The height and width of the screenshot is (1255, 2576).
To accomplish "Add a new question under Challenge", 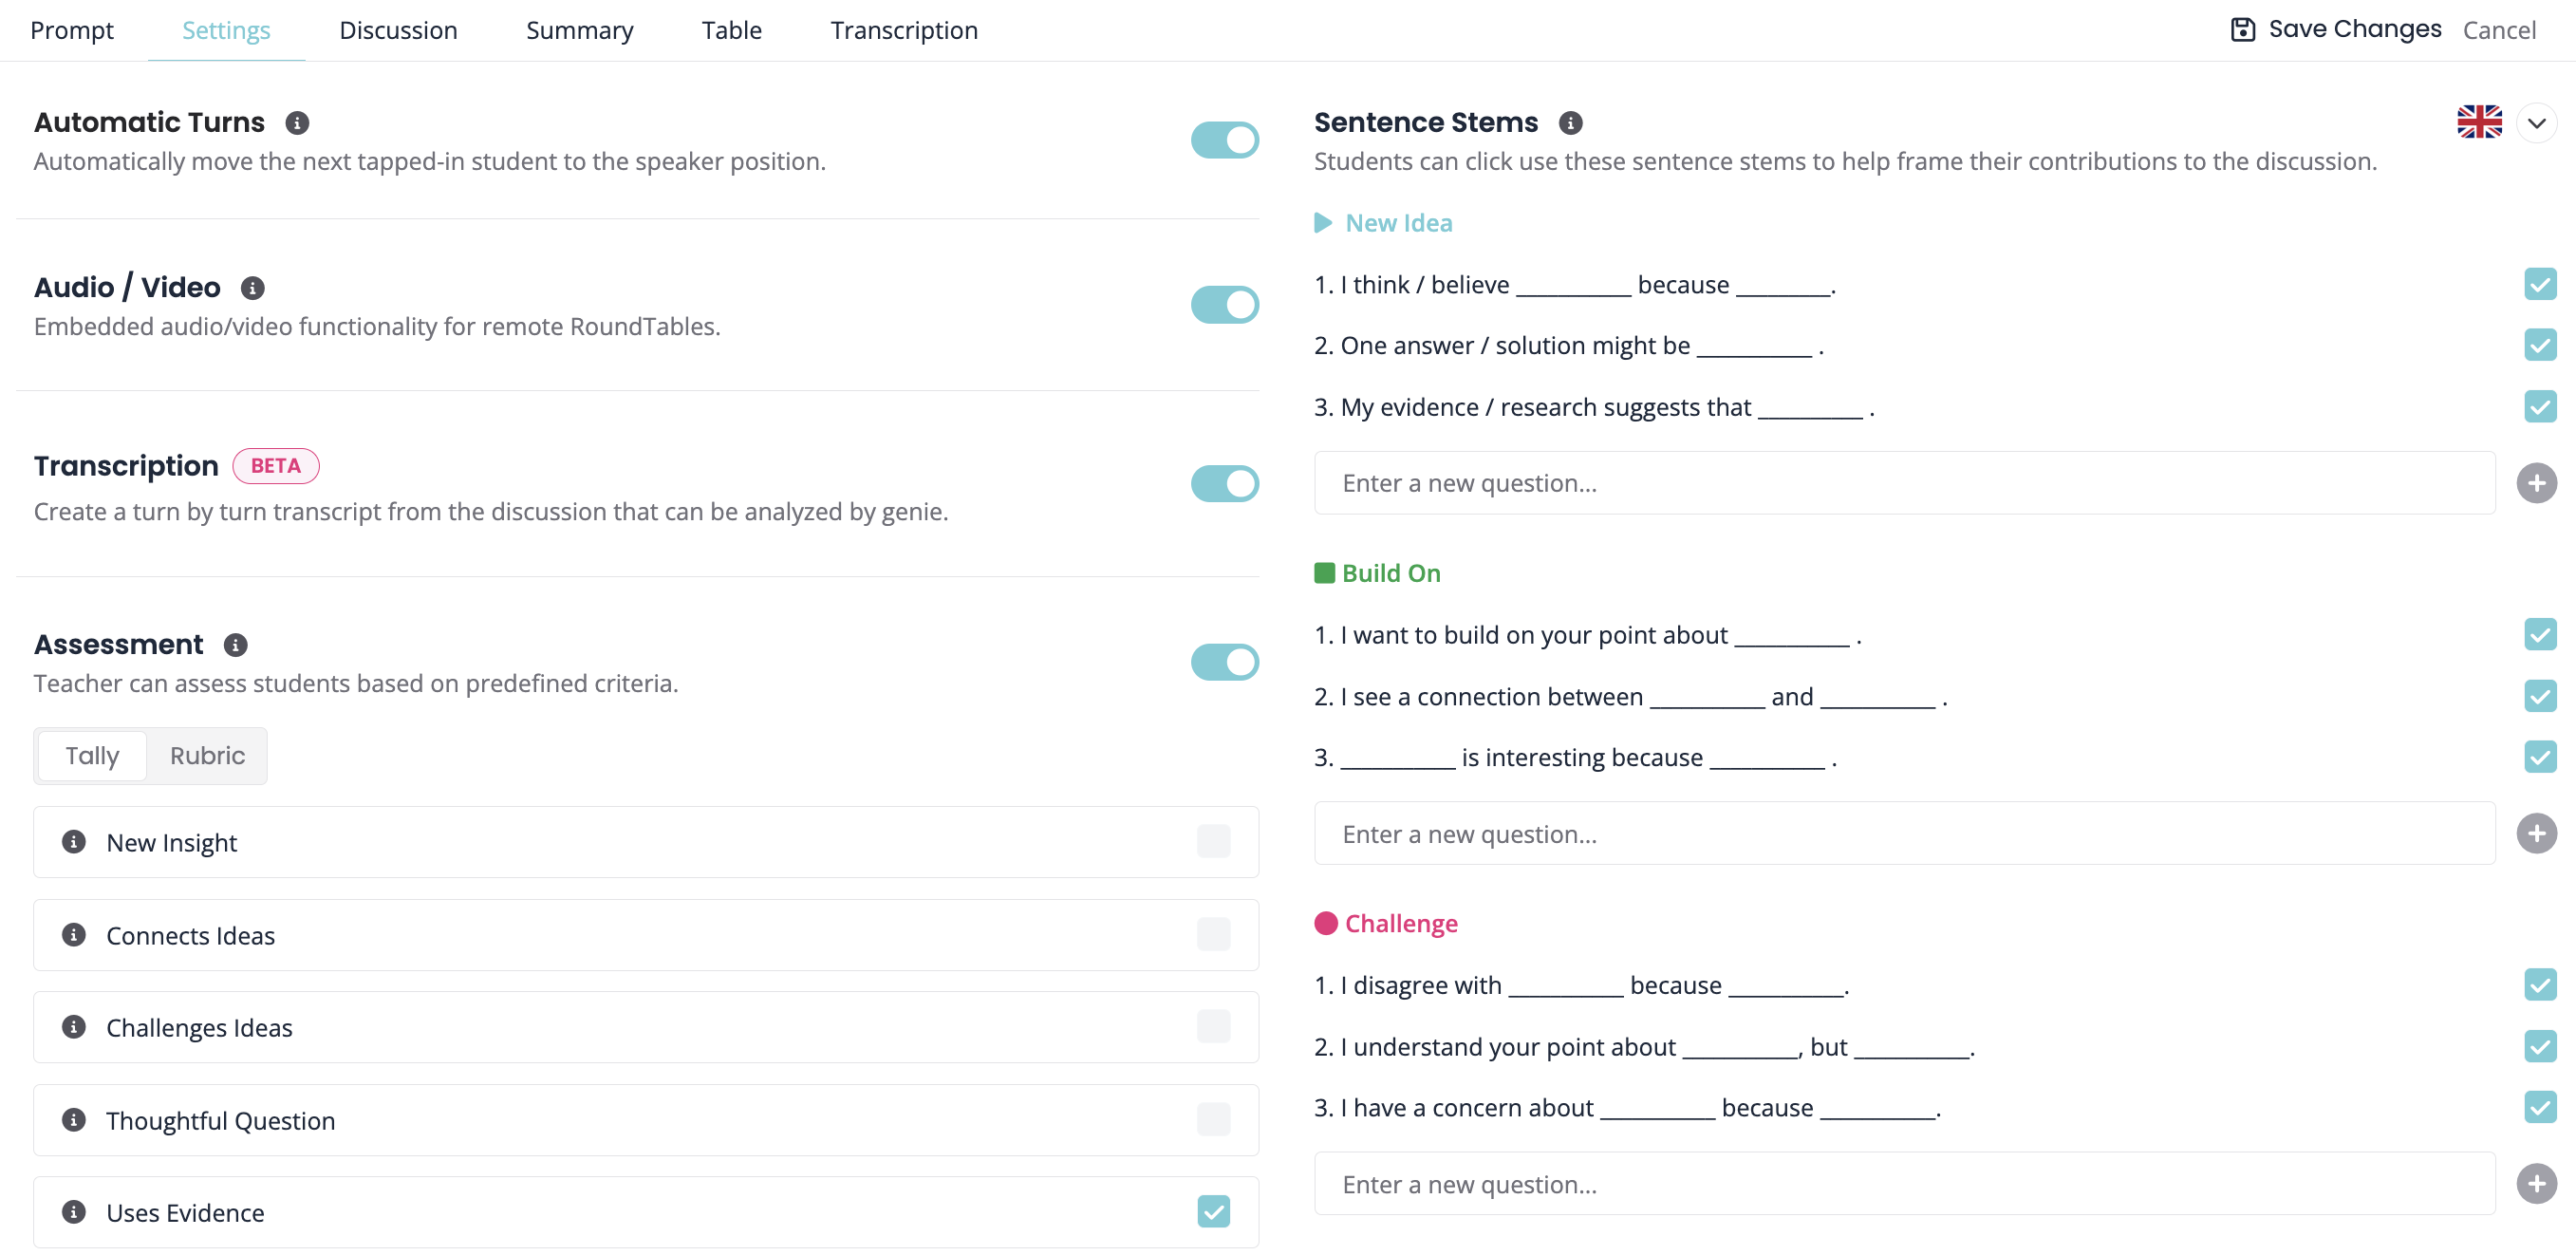I will click(x=2536, y=1184).
